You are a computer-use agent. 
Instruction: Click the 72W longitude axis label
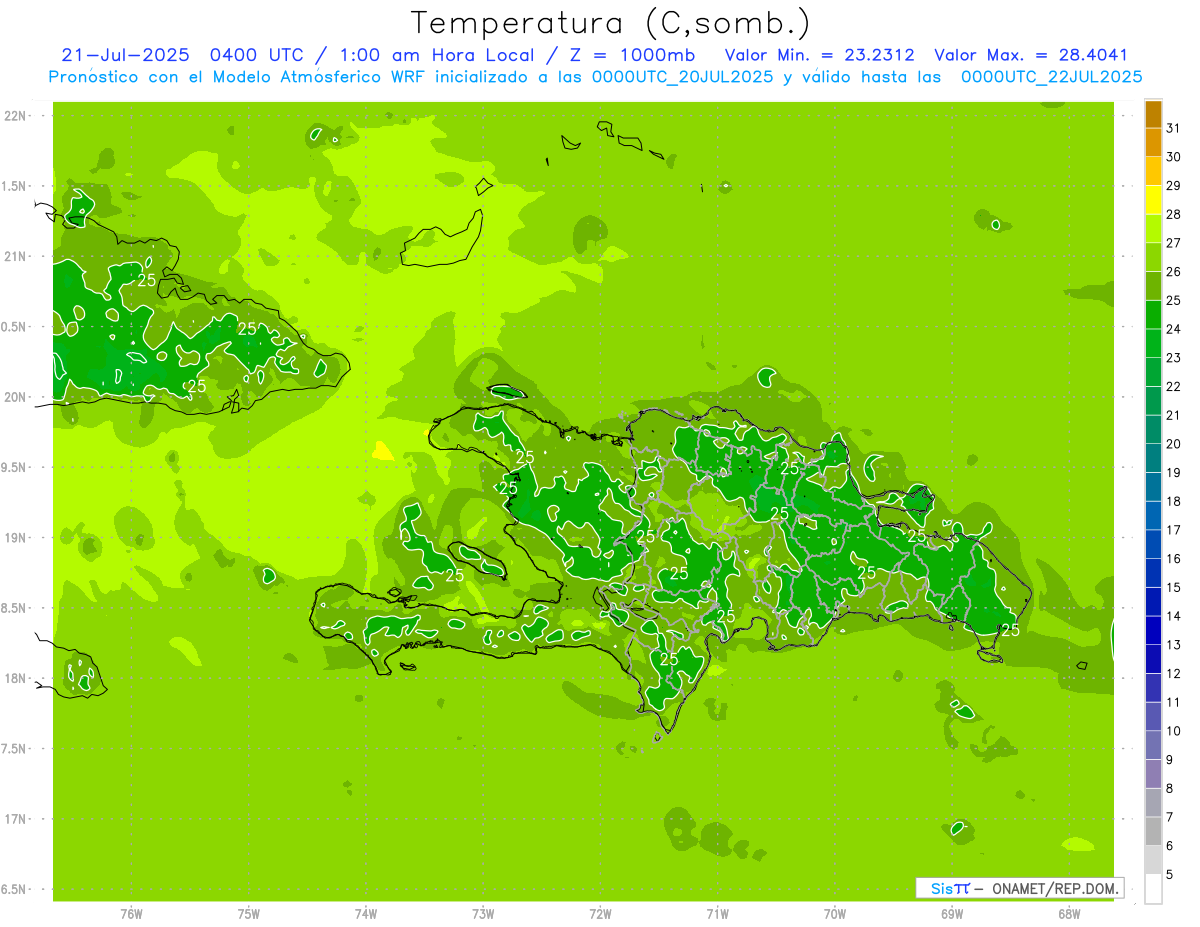pyautogui.click(x=600, y=914)
